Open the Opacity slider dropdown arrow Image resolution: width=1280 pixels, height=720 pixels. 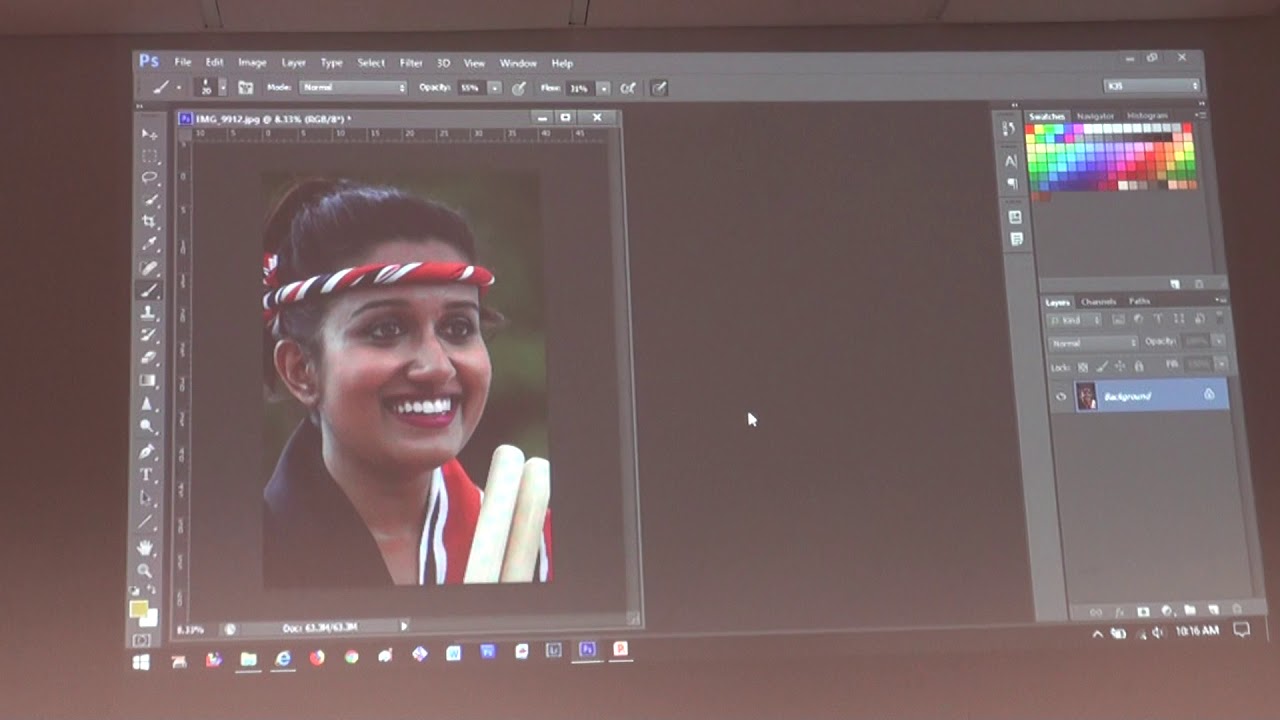coord(494,88)
